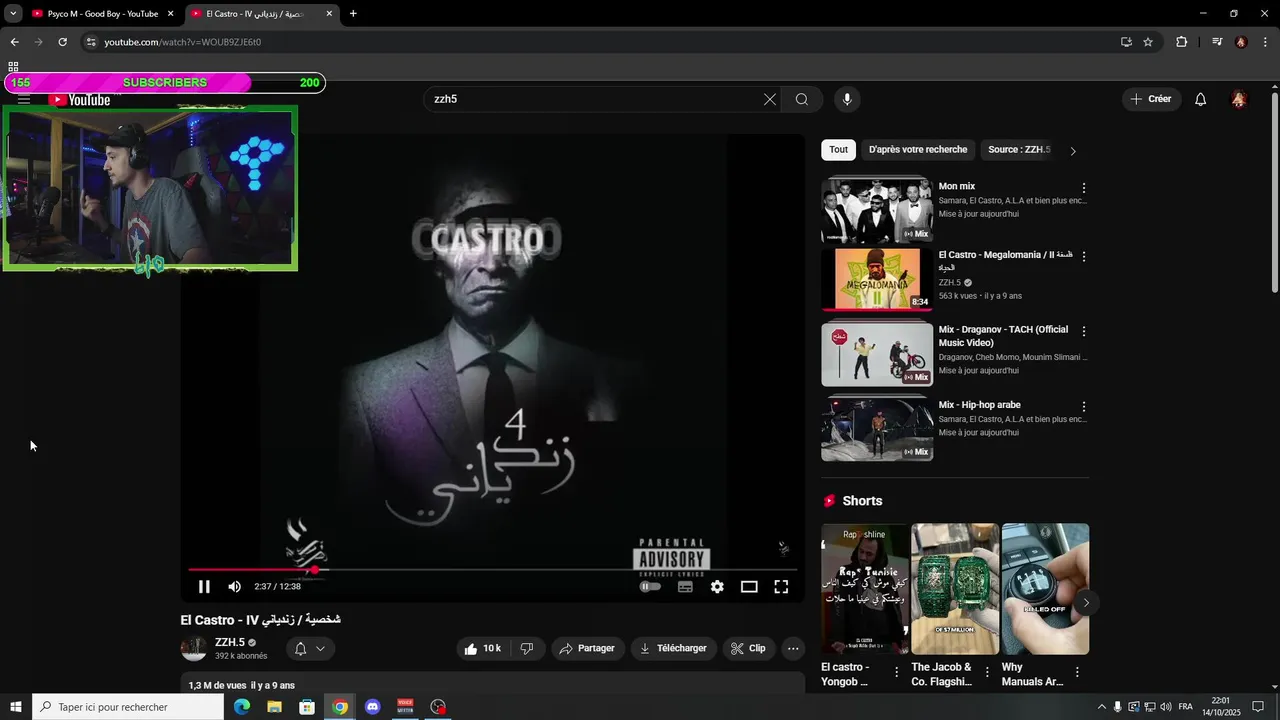Open the YouTube account avatar menu

click(1239, 99)
